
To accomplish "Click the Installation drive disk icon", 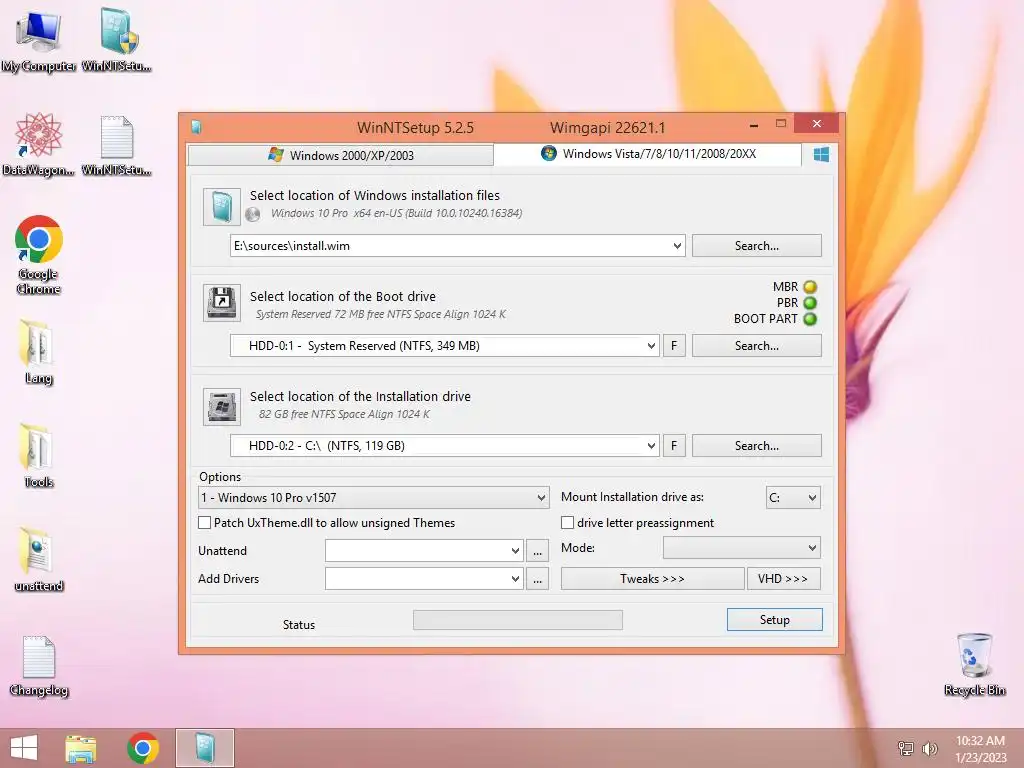I will click(221, 407).
